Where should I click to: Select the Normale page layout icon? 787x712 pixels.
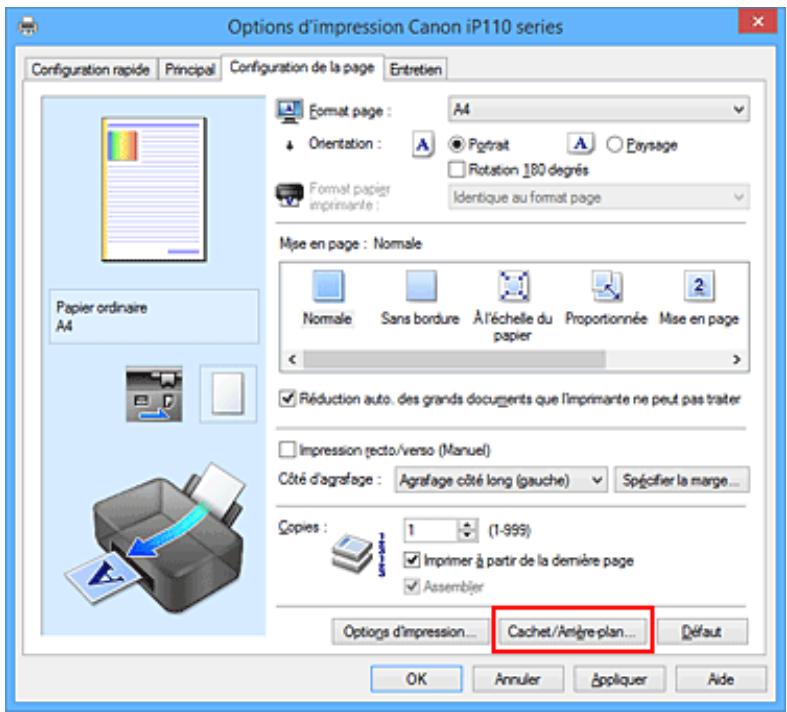point(328,286)
